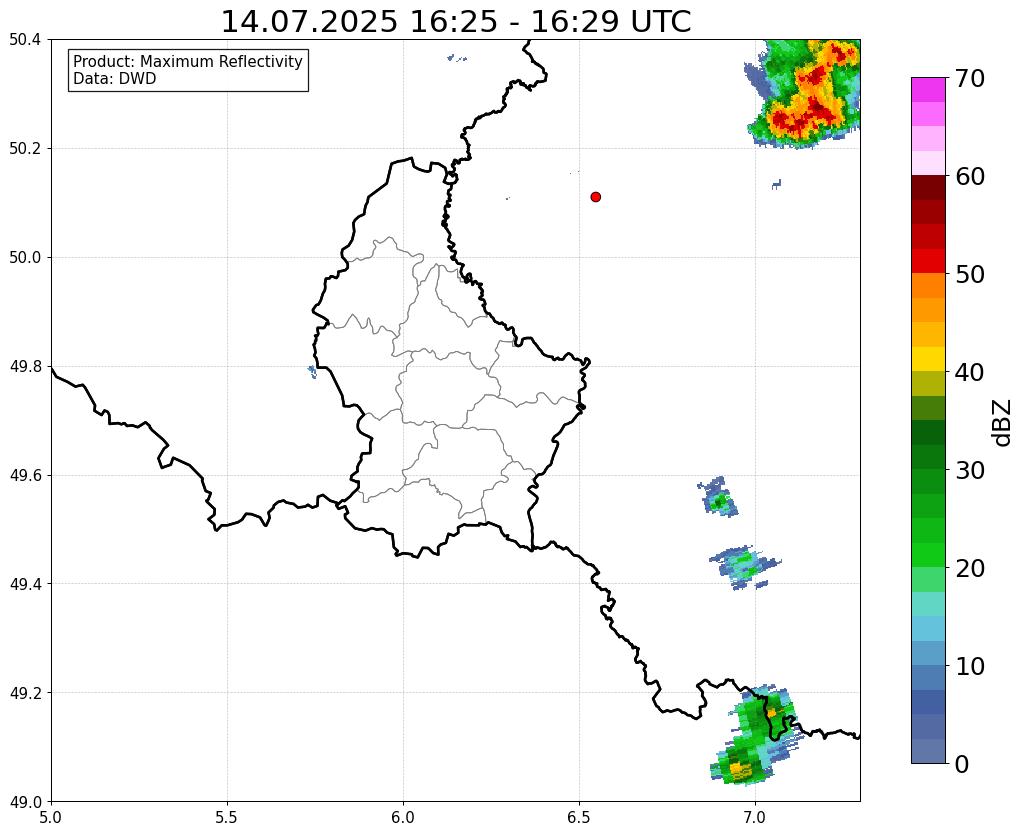Click the light blue echo near 49.43 latitude
Screen dimensions: 1023x834
point(744,566)
